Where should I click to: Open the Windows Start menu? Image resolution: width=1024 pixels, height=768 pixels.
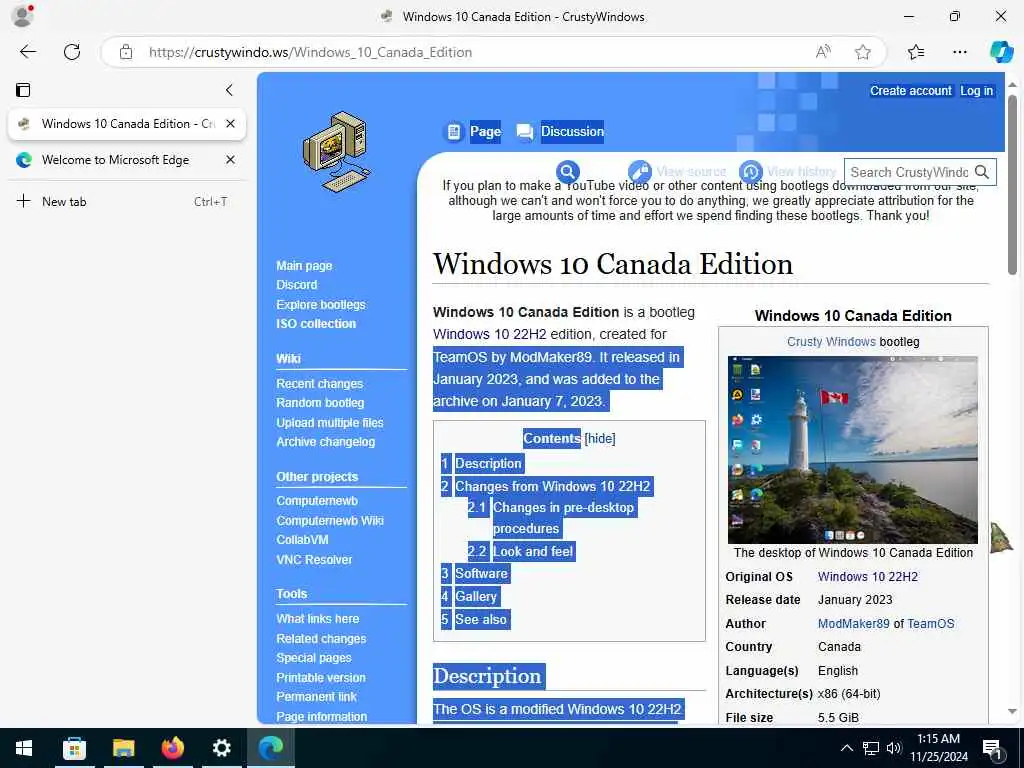point(24,748)
